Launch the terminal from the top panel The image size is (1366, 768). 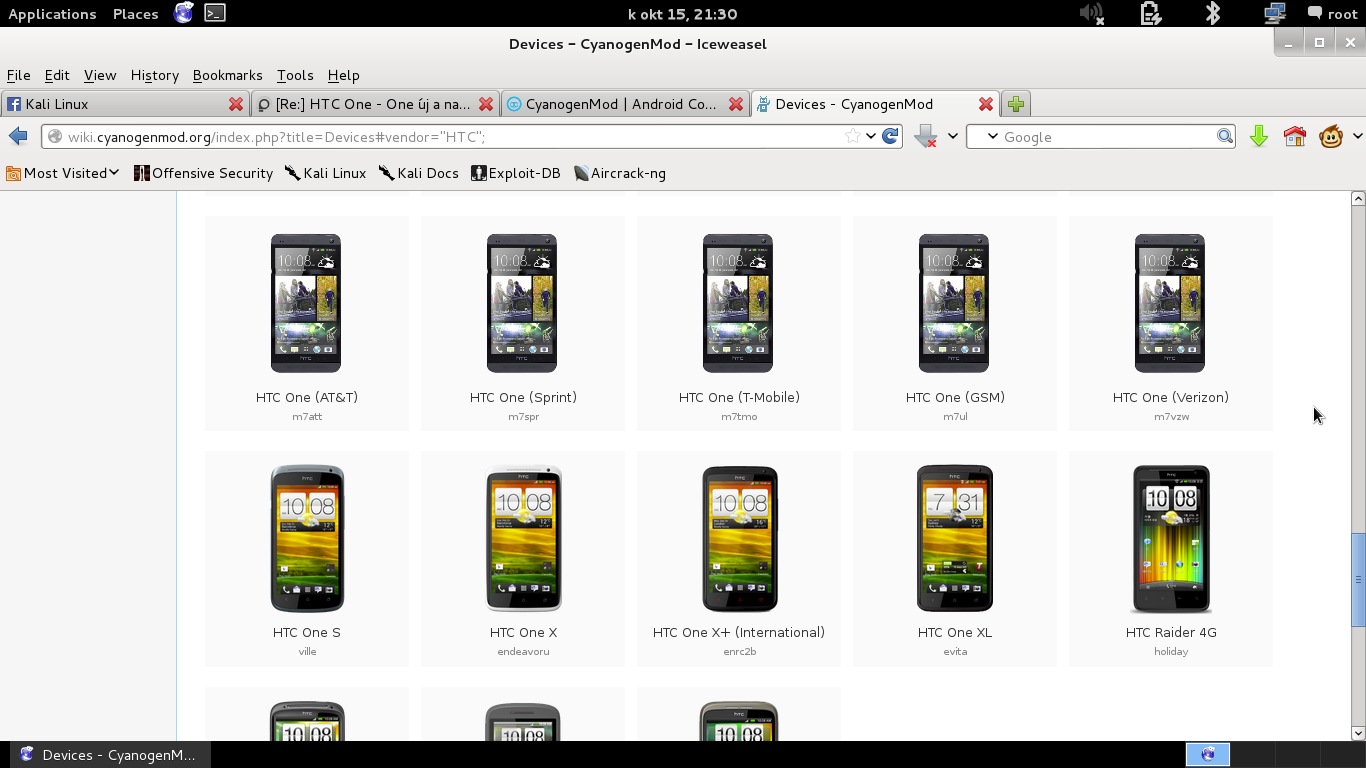coord(214,13)
